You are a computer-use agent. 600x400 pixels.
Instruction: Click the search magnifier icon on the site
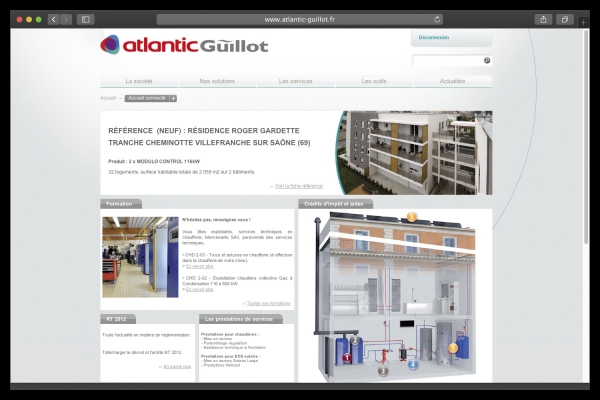point(487,60)
